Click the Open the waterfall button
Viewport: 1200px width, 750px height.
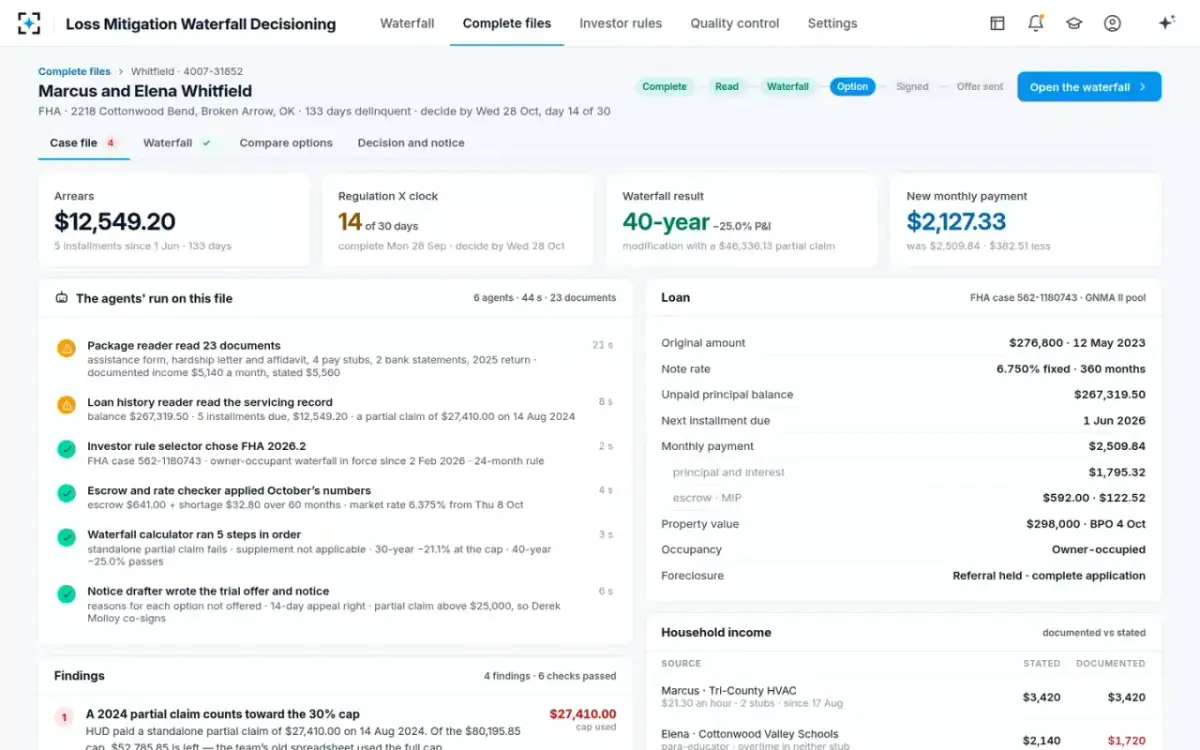(x=1089, y=87)
